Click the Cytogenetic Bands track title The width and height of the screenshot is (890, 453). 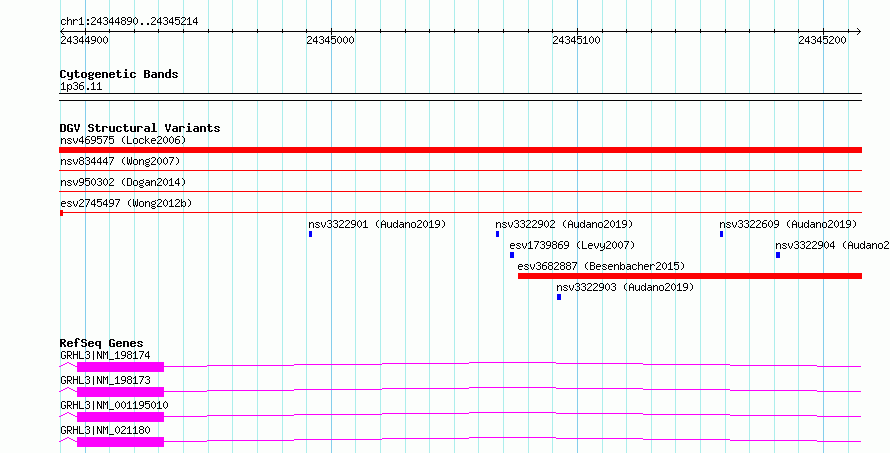[119, 74]
